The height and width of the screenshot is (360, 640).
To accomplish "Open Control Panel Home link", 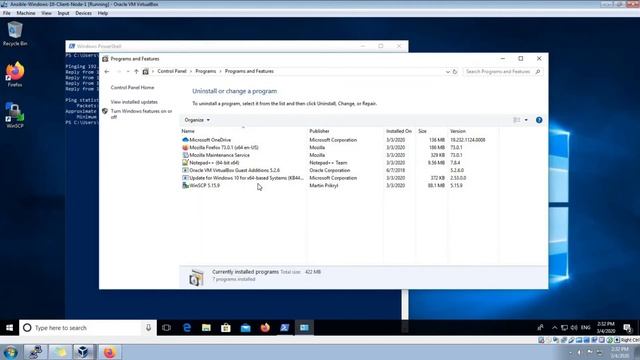I will (x=132, y=87).
